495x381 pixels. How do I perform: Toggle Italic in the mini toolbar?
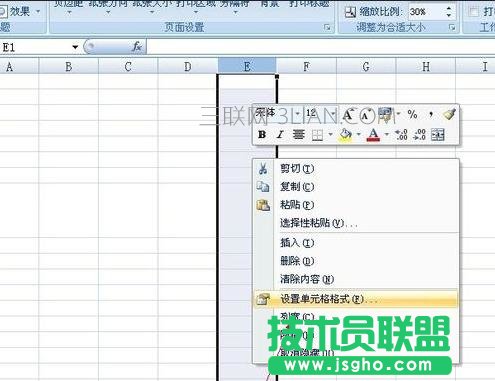pos(280,135)
